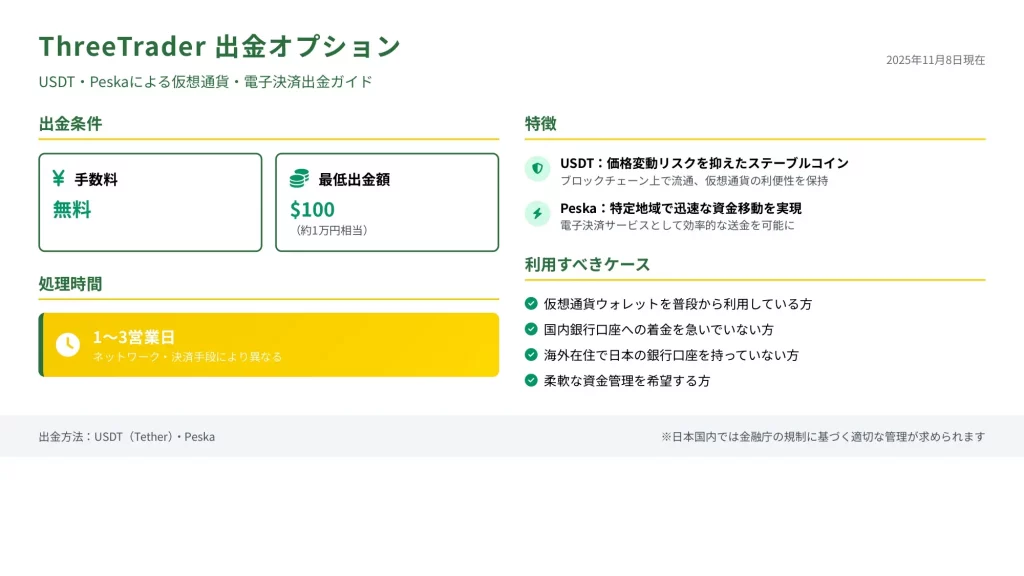Image resolution: width=1024 pixels, height=576 pixels.
Task: Click the yen icon beside 手数料
Action: coord(59,179)
